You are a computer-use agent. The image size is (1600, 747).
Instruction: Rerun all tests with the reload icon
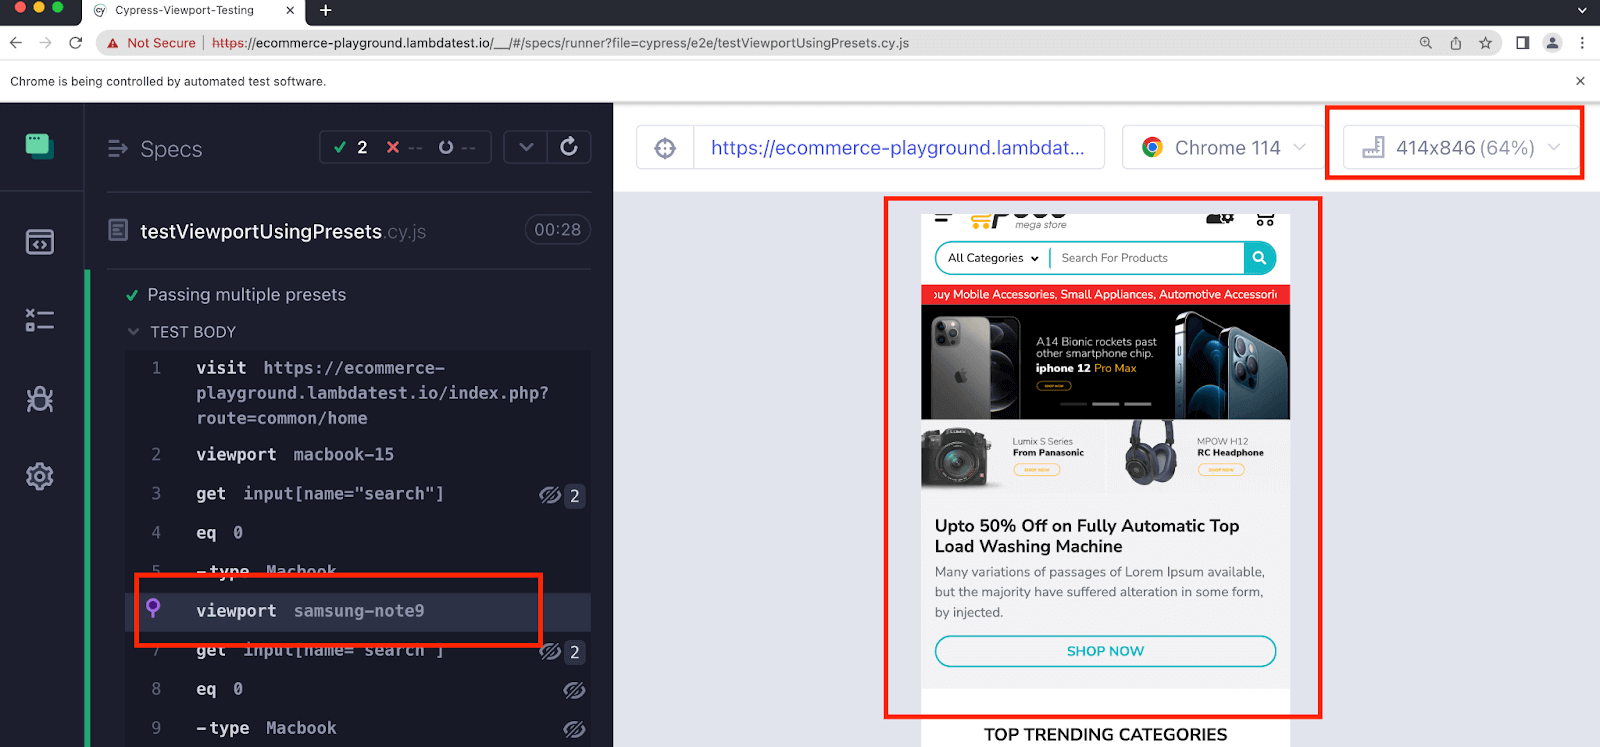(x=569, y=147)
